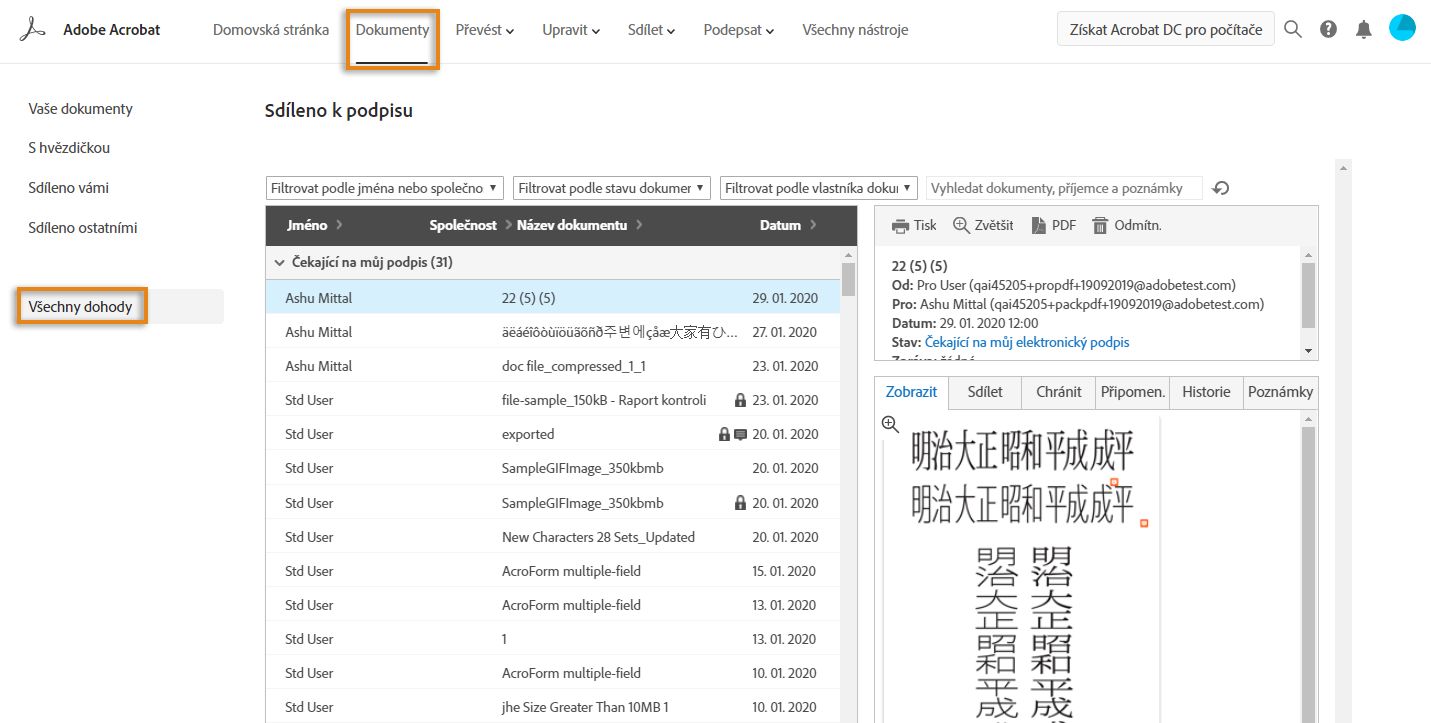This screenshot has width=1431, height=723.
Task: Click the Vyhledat dokumenty search field
Action: point(1064,188)
